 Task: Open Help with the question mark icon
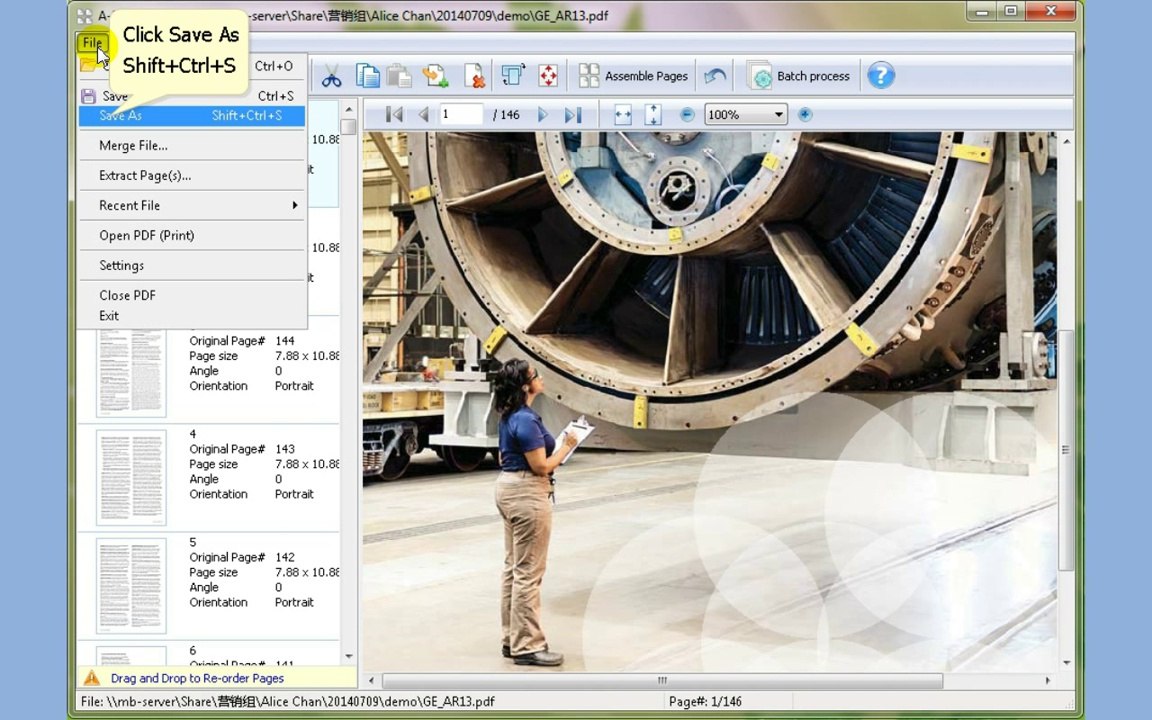click(880, 76)
